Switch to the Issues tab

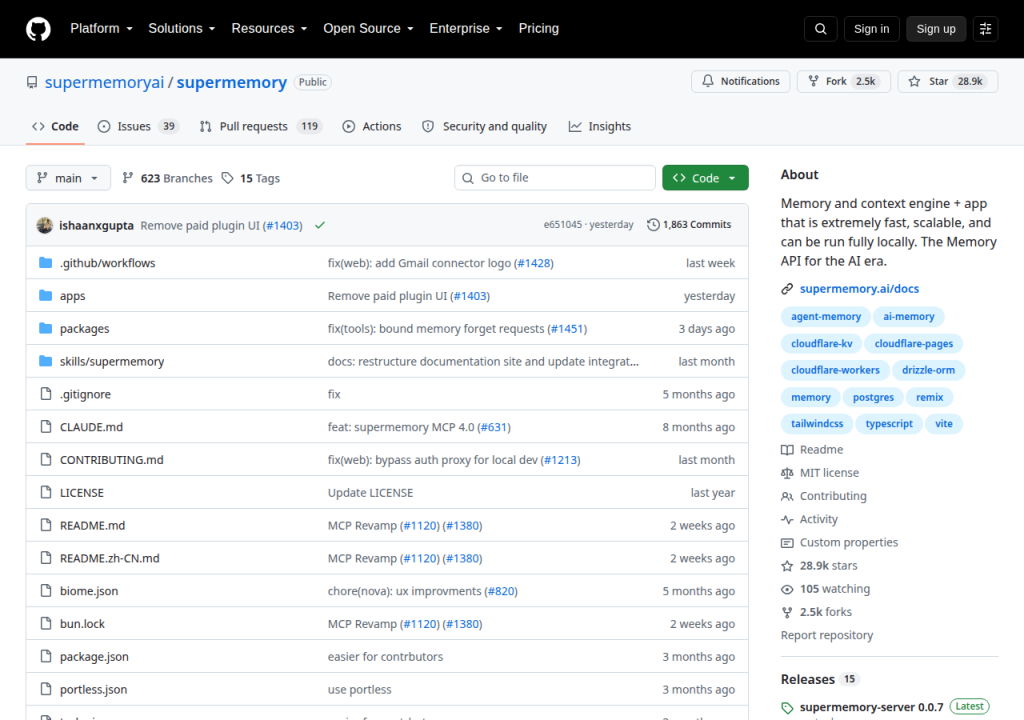(x=138, y=127)
